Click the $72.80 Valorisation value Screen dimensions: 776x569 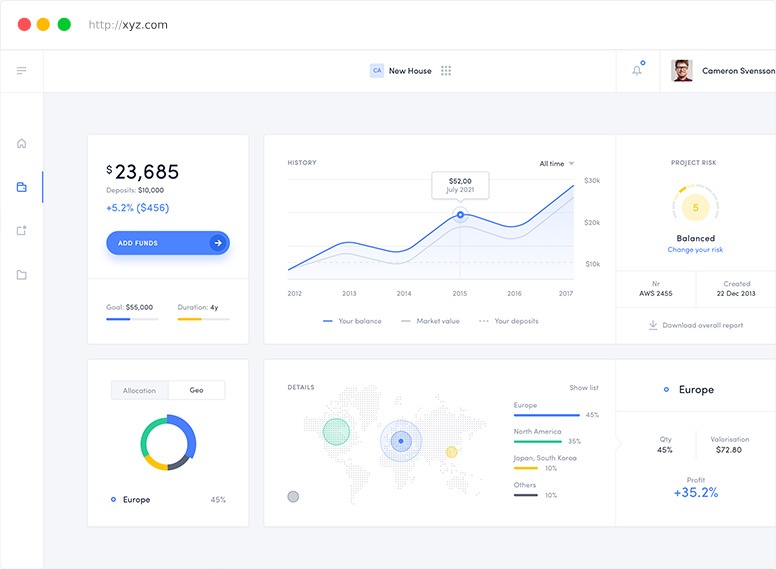[x=729, y=450]
